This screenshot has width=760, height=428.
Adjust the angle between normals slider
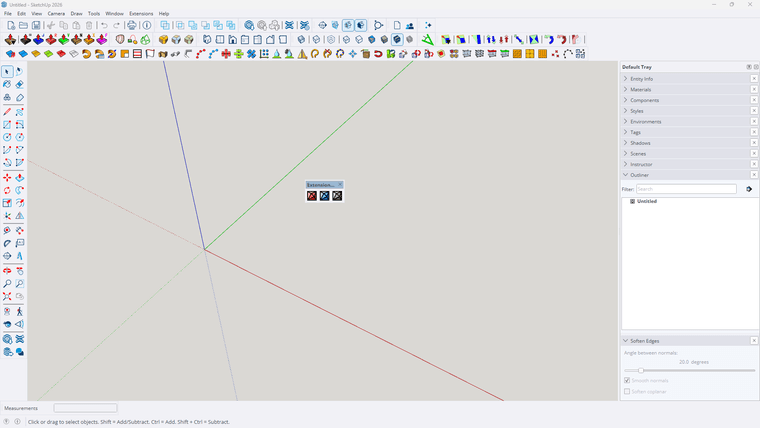pos(640,370)
